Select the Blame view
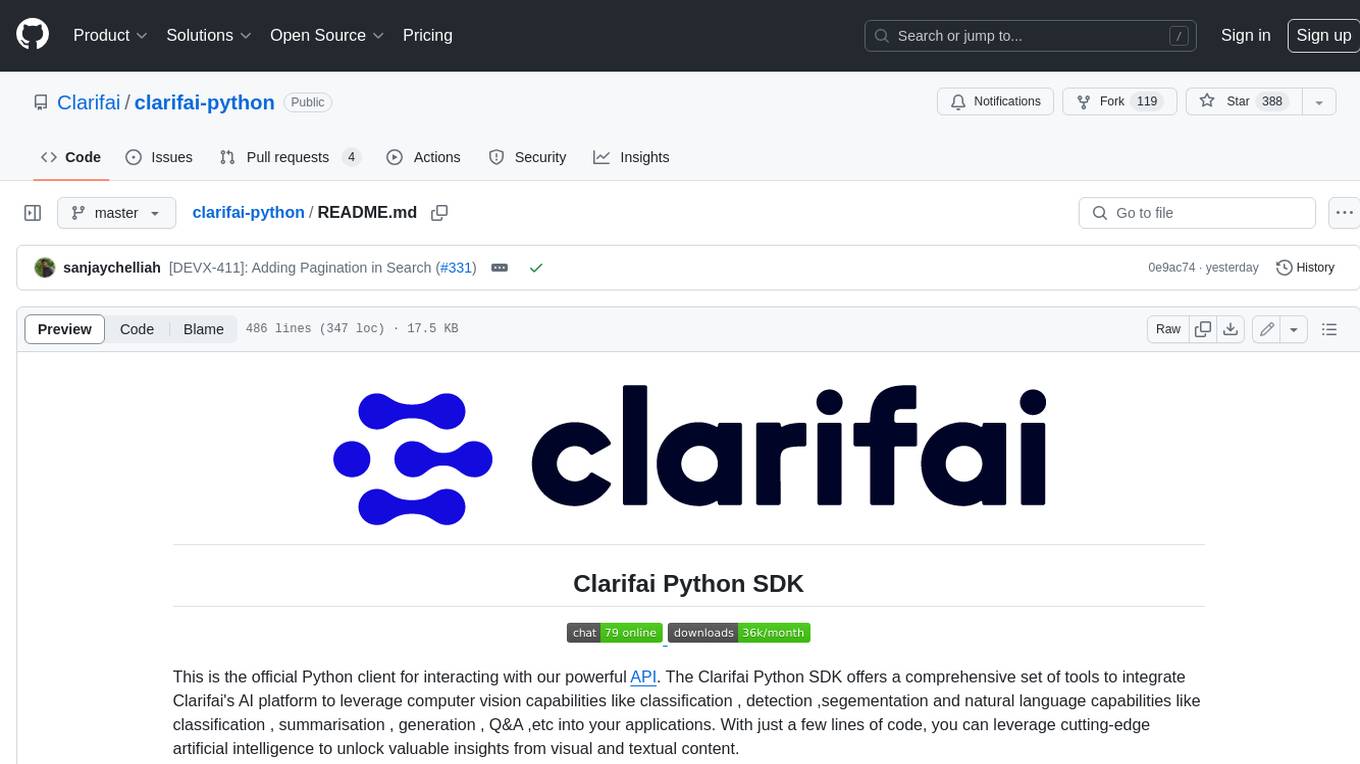 pos(203,329)
